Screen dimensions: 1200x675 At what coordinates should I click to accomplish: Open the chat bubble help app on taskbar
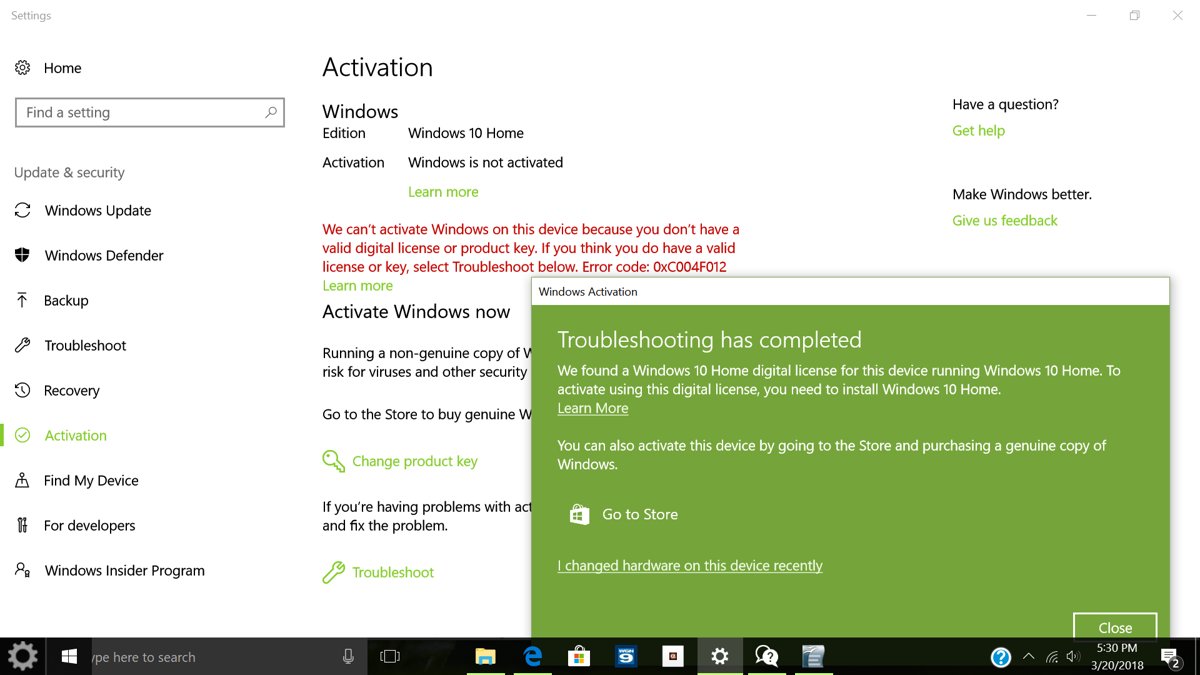[x=767, y=657]
